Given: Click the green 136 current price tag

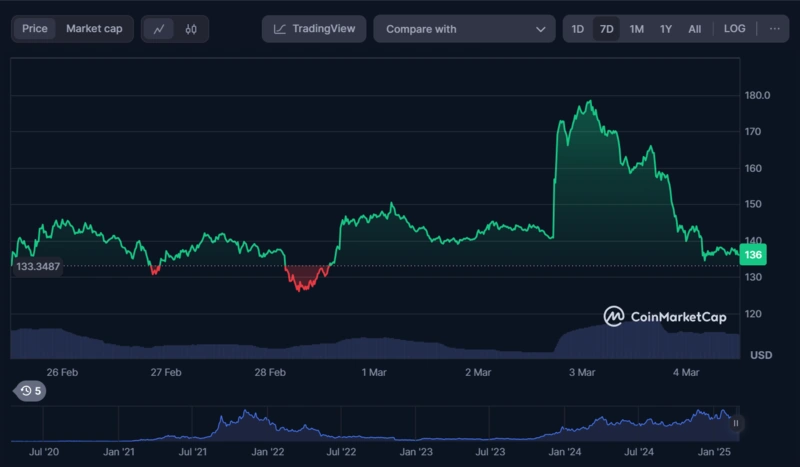Looking at the screenshot, I should tap(753, 255).
